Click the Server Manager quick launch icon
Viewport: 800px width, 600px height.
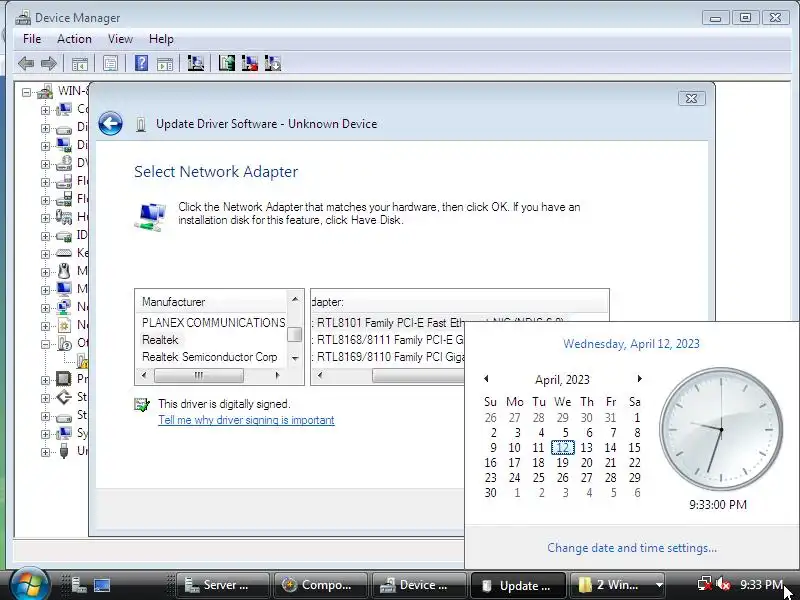coord(79,585)
